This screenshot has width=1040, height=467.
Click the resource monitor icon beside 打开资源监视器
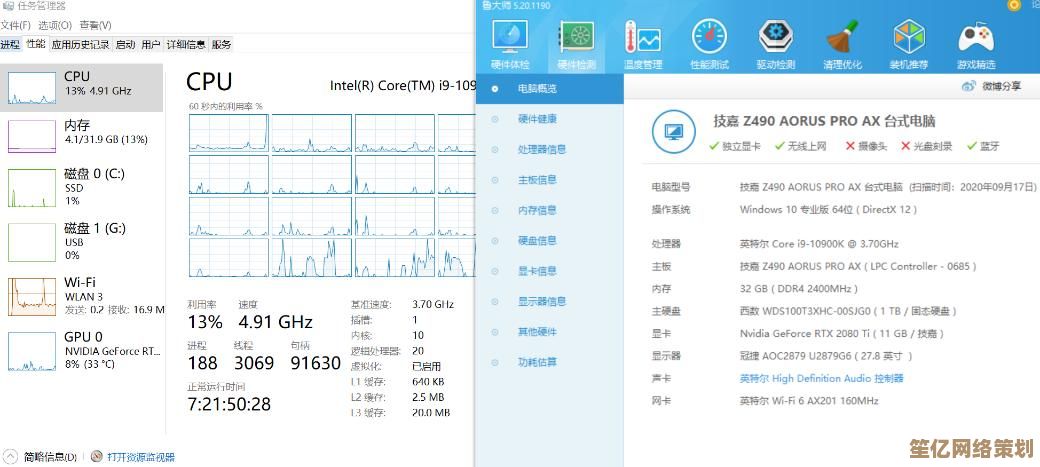click(97, 456)
